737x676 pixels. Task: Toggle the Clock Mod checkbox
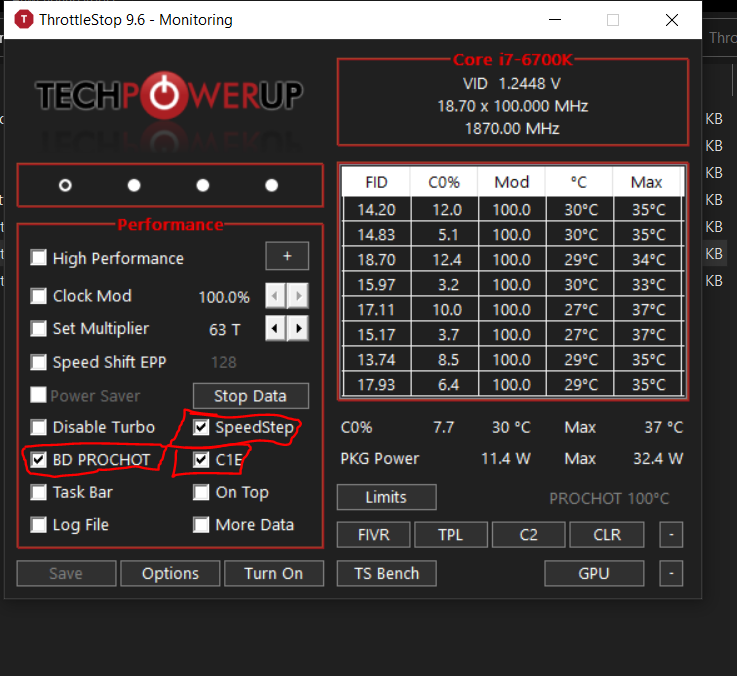pos(39,296)
